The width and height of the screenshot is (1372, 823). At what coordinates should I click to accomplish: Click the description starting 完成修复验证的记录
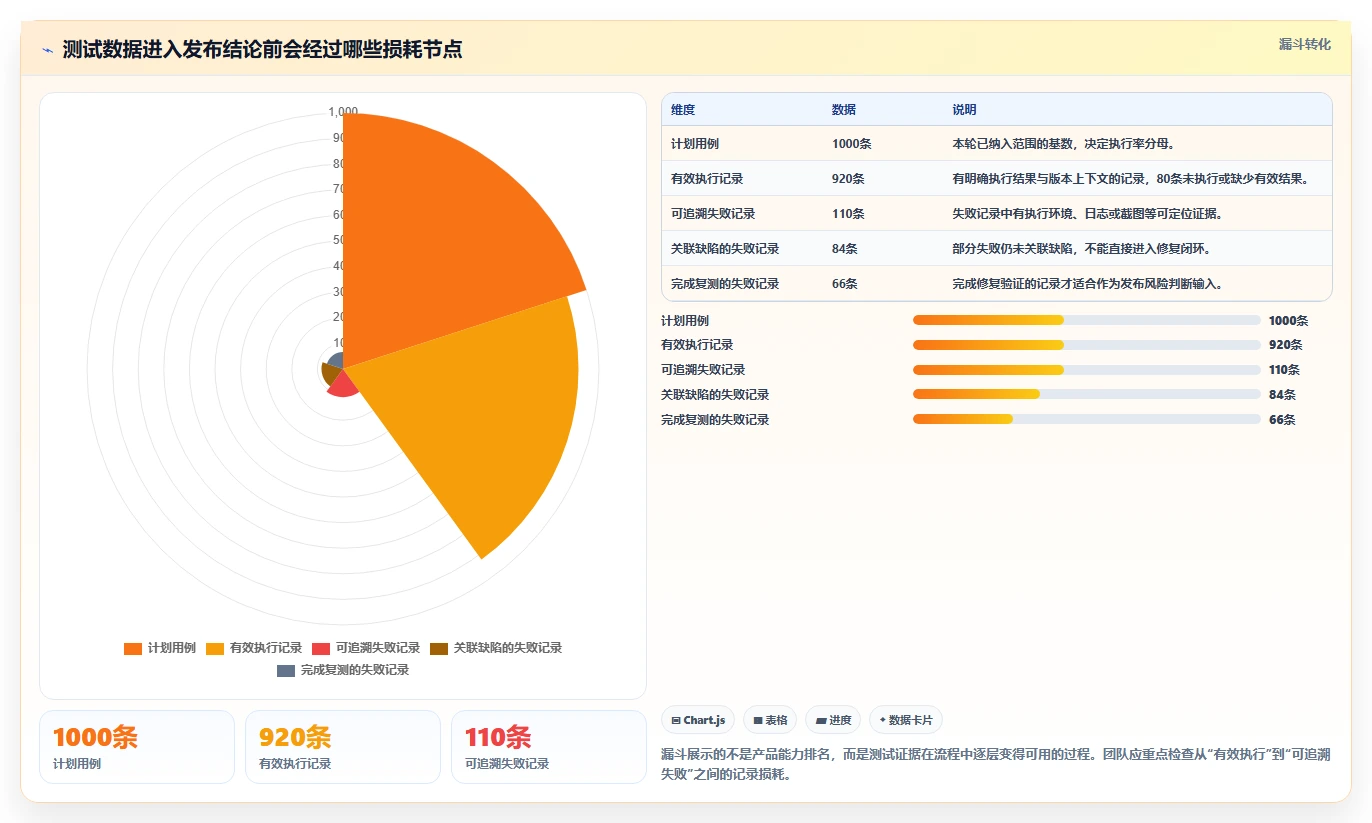[x=1087, y=284]
